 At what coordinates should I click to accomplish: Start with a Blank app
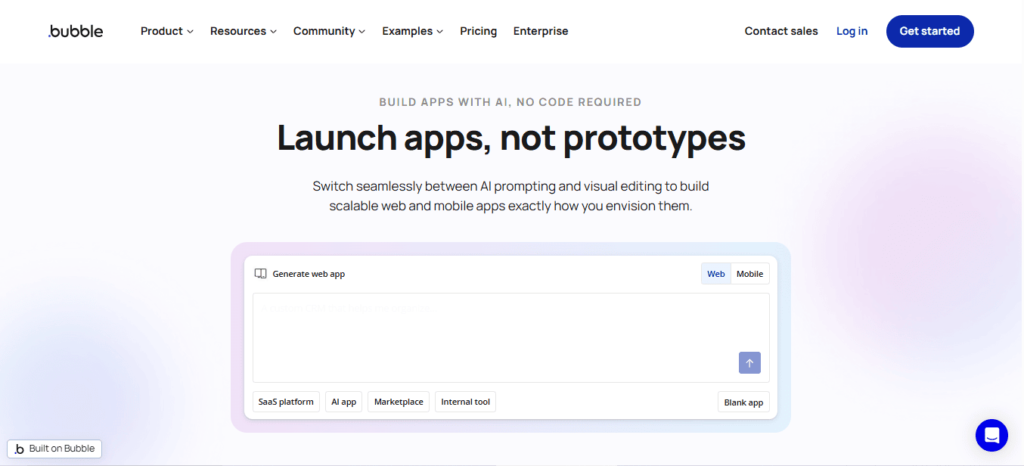tap(743, 403)
